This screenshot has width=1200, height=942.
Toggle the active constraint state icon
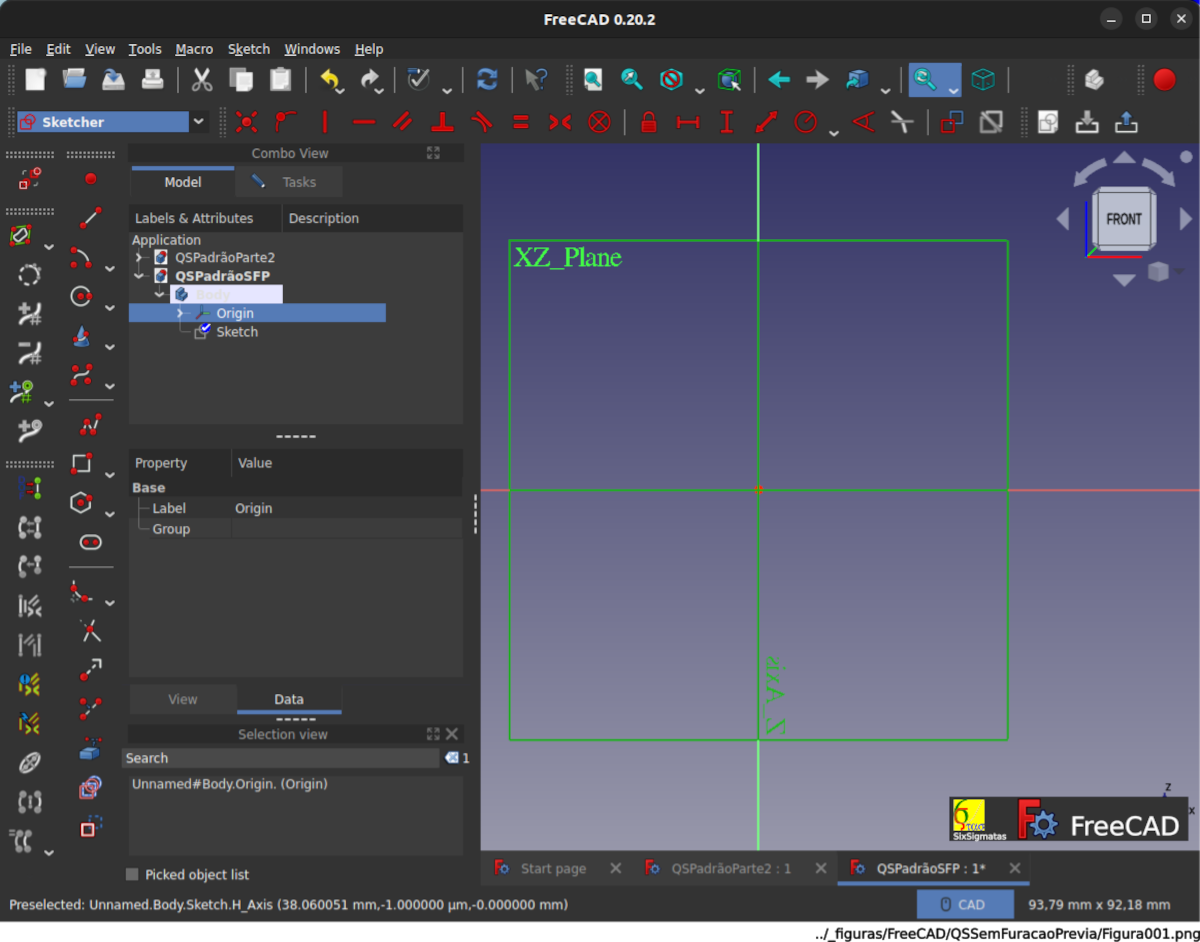991,122
